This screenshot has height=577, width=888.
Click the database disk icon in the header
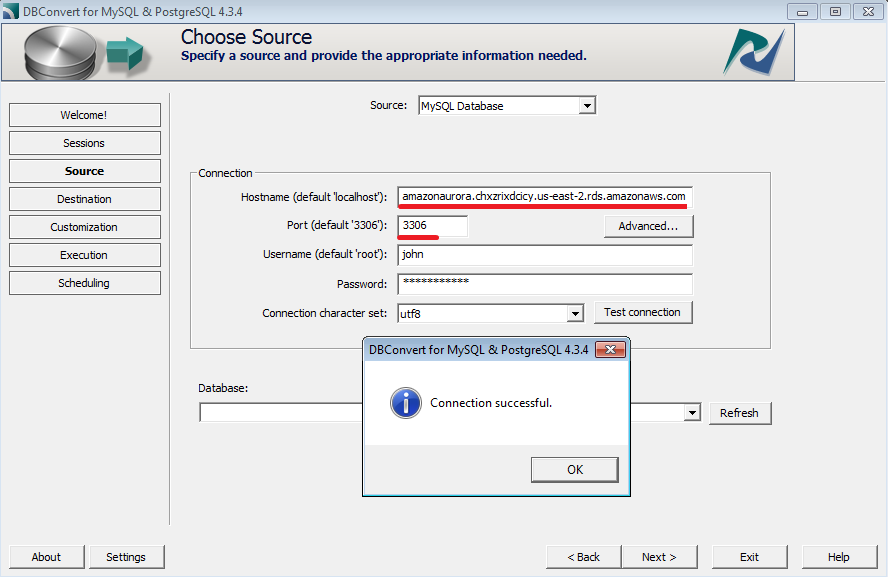pyautogui.click(x=60, y=53)
